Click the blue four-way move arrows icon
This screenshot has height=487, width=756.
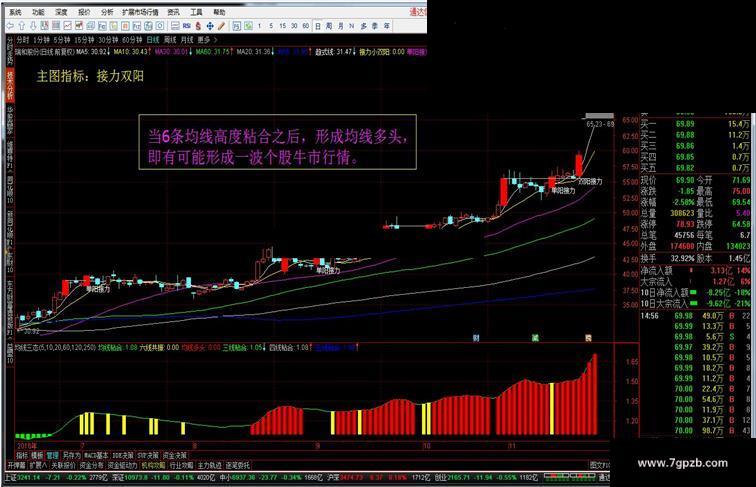click(x=210, y=26)
